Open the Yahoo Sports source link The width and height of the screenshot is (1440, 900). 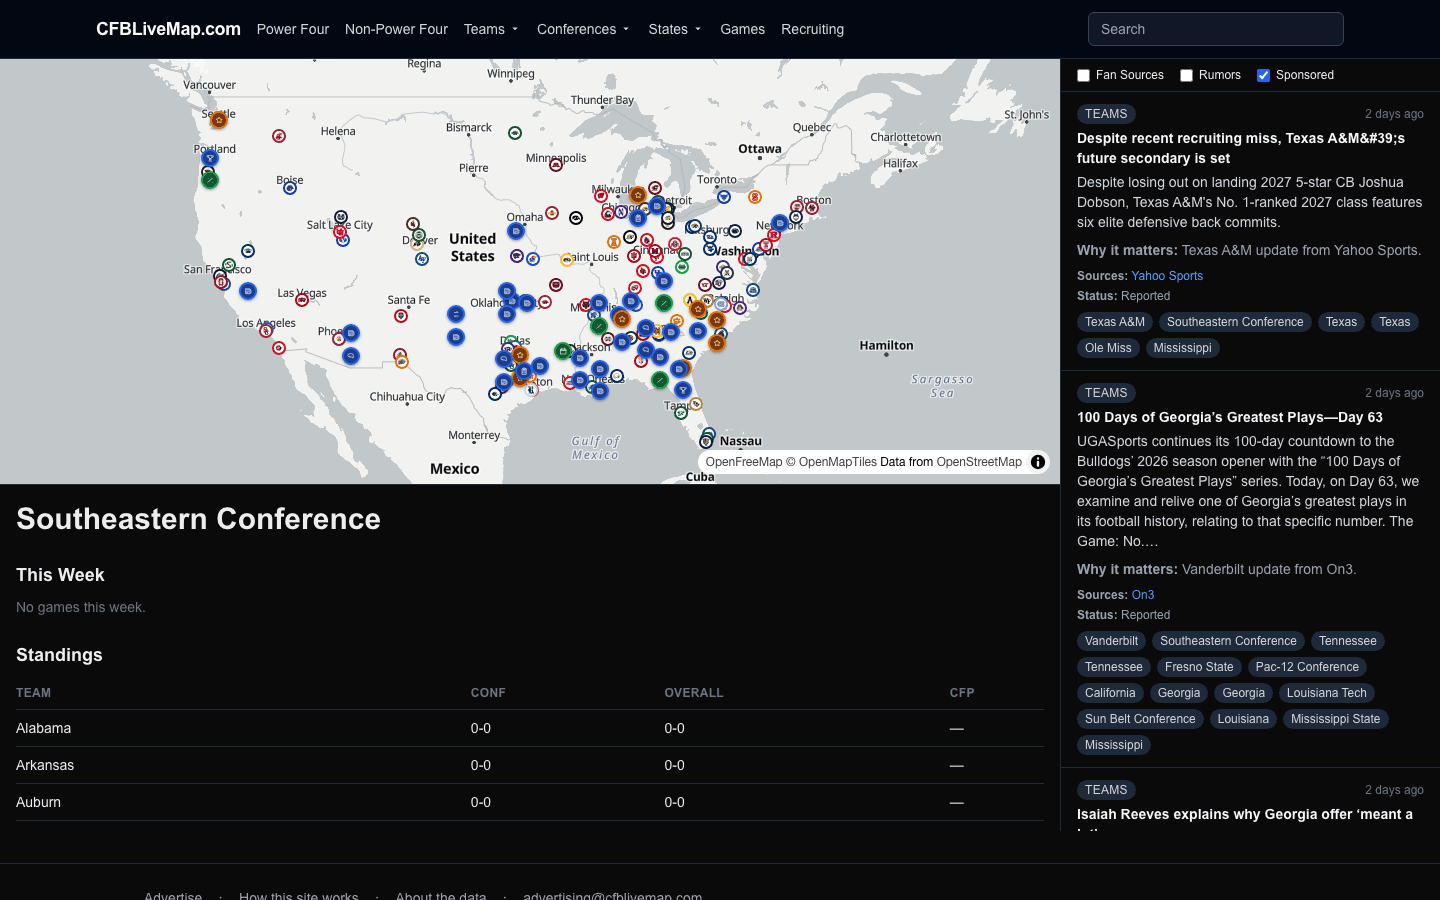tap(1167, 276)
